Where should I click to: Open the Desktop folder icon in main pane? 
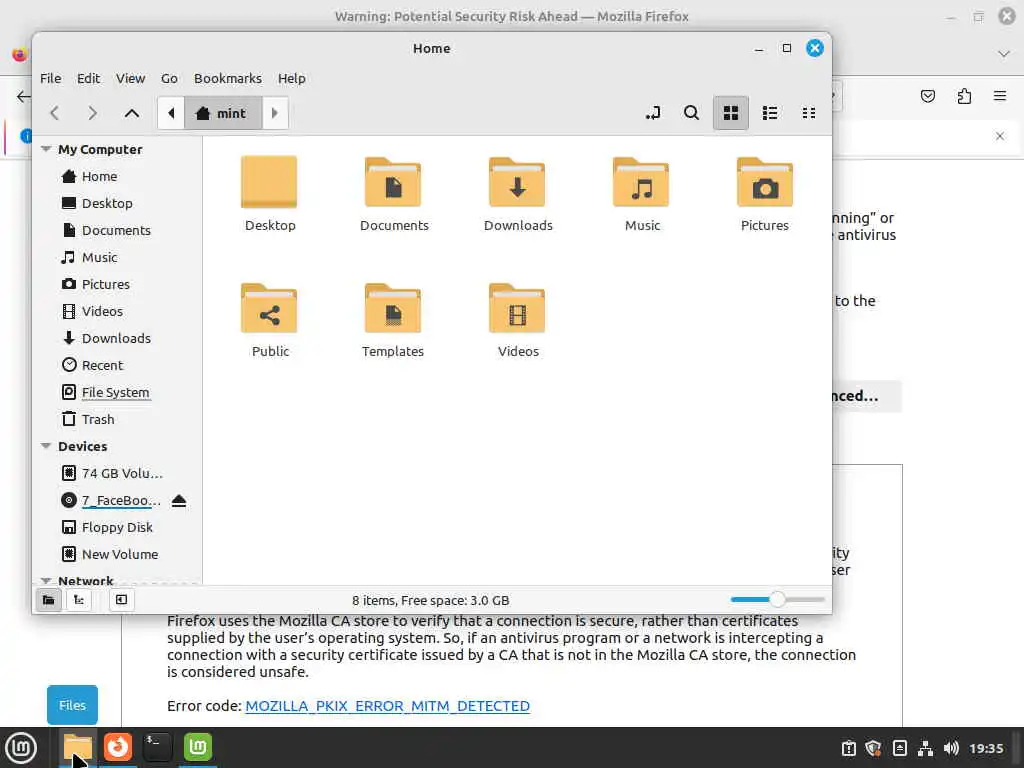269,182
